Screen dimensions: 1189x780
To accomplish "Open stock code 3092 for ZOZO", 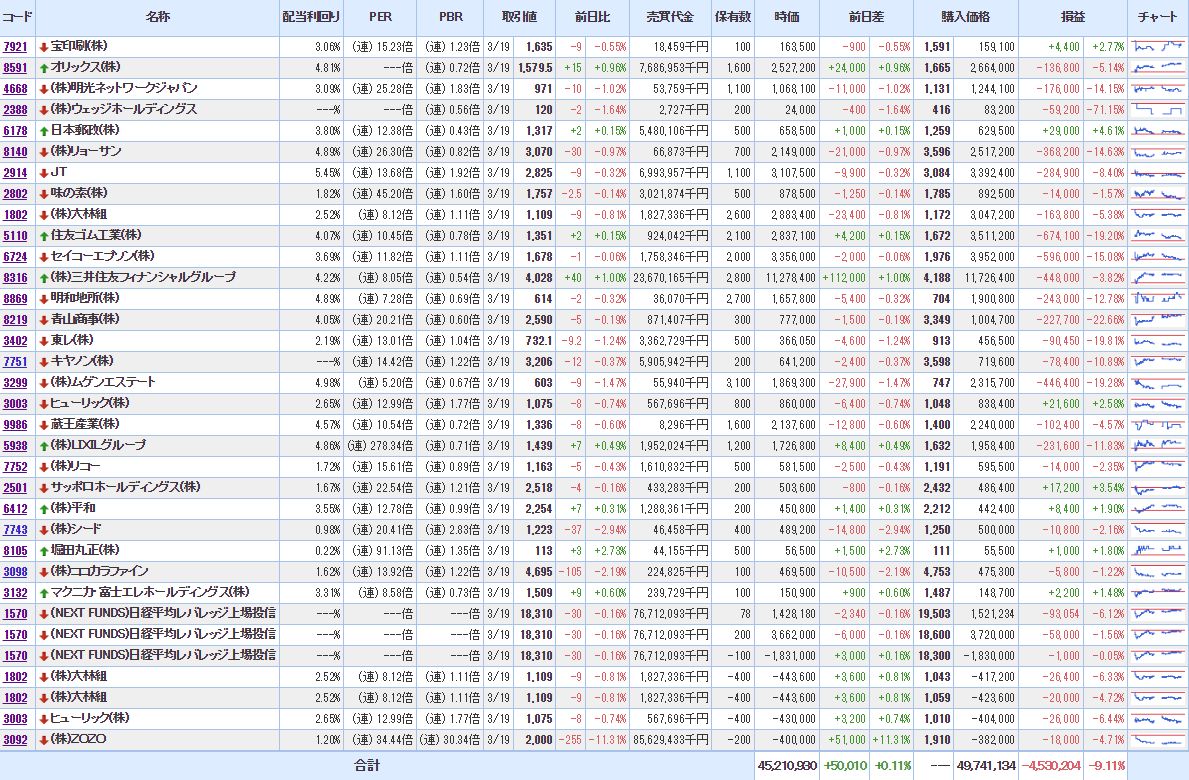I will [x=16, y=739].
